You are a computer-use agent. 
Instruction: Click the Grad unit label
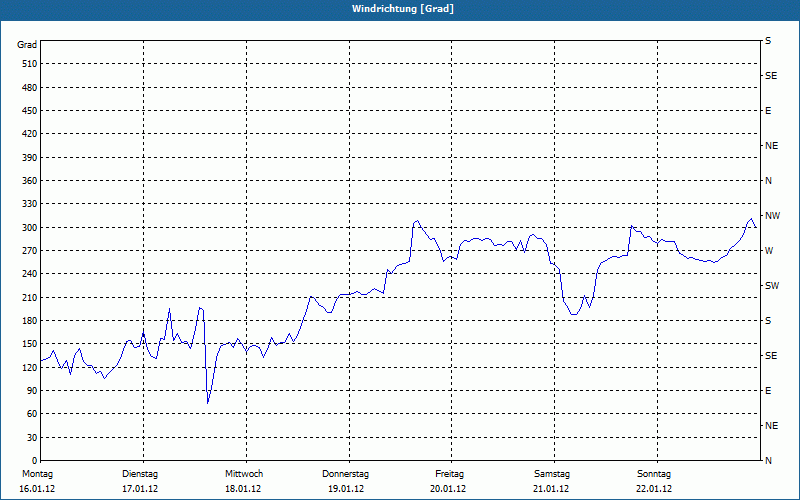[27, 45]
